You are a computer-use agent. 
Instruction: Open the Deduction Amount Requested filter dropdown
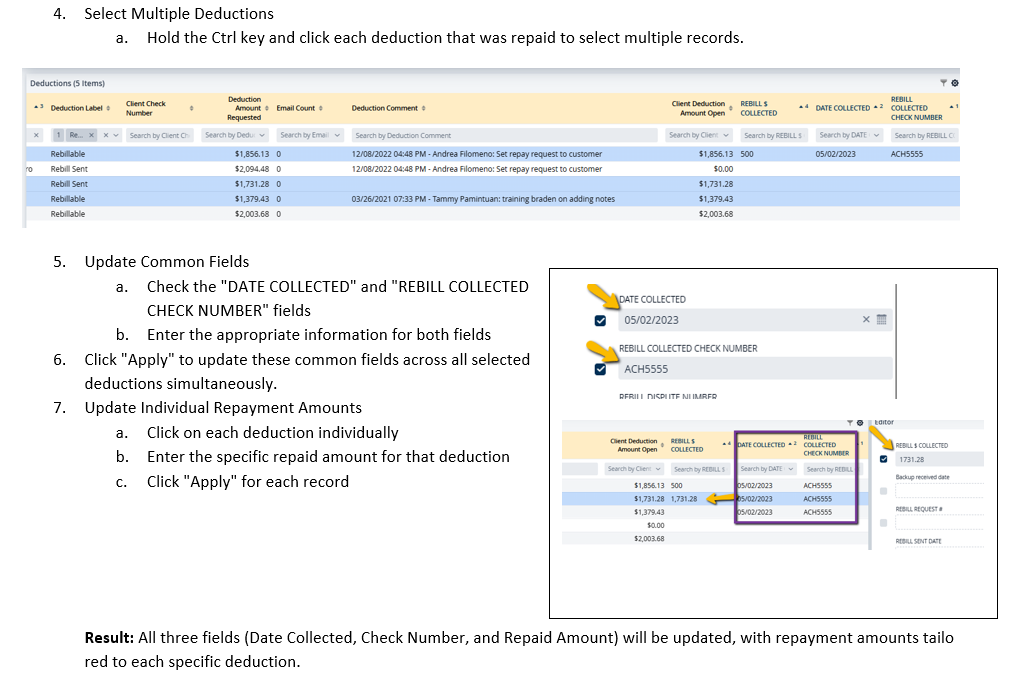click(262, 135)
